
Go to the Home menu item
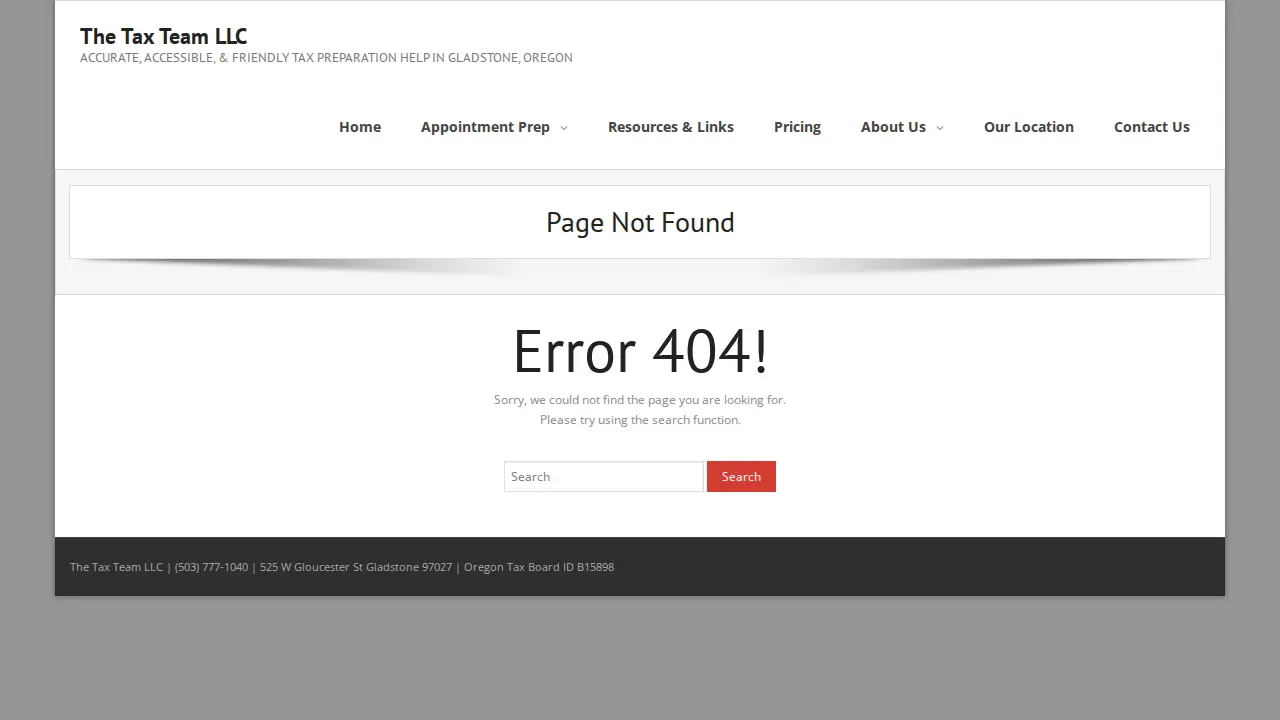[x=360, y=127]
